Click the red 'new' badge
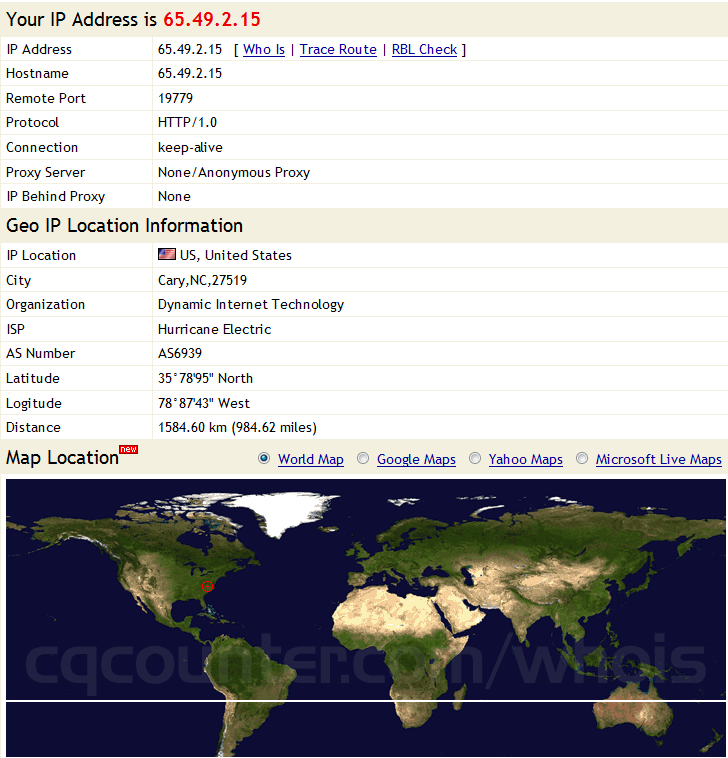728x758 pixels. pyautogui.click(x=129, y=449)
